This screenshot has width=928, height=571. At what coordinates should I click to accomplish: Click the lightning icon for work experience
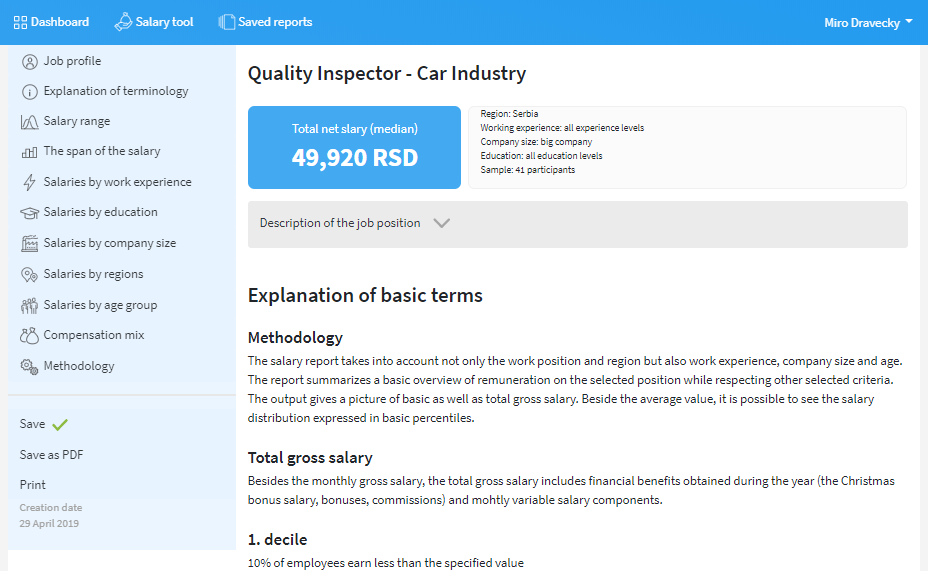(30, 182)
